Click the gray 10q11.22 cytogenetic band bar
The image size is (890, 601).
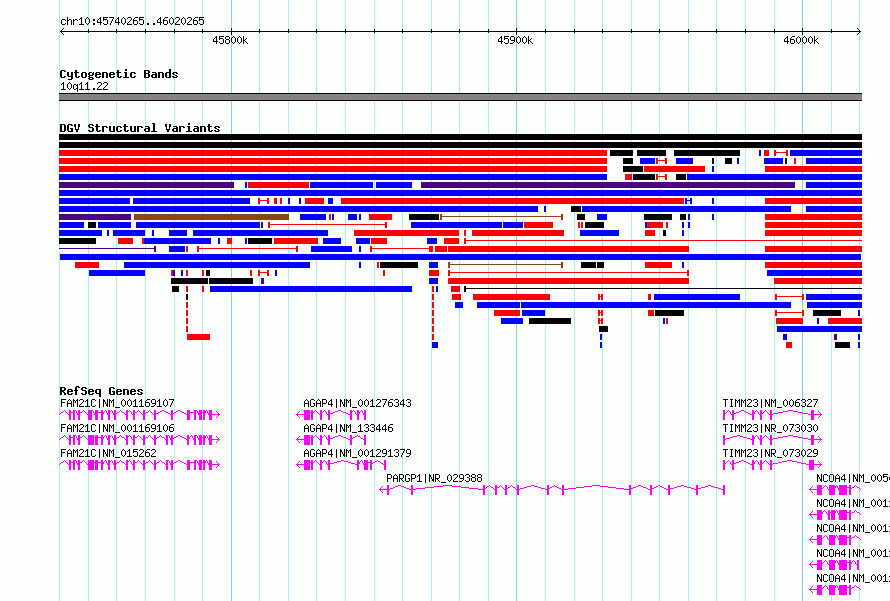coord(460,97)
